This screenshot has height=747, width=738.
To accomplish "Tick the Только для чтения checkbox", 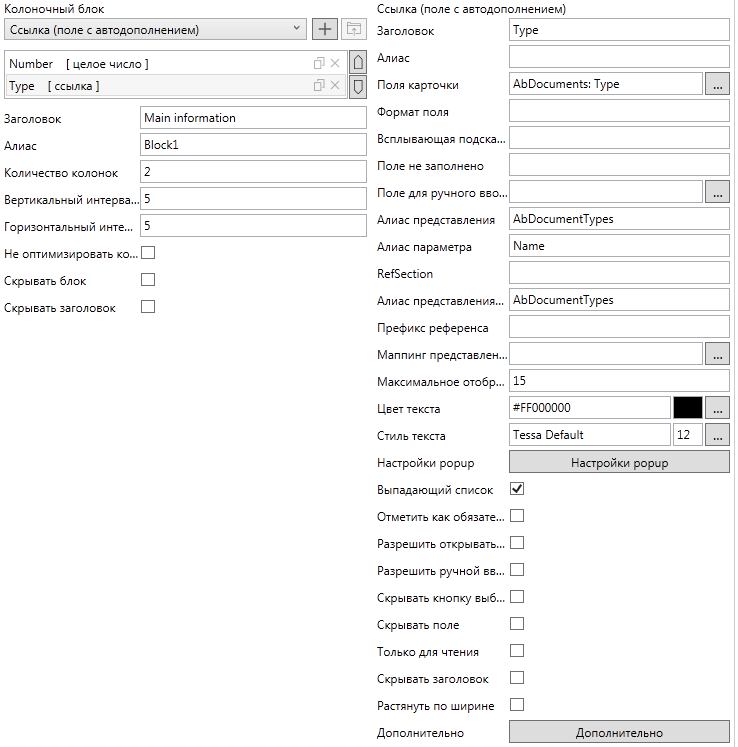I will [x=517, y=651].
